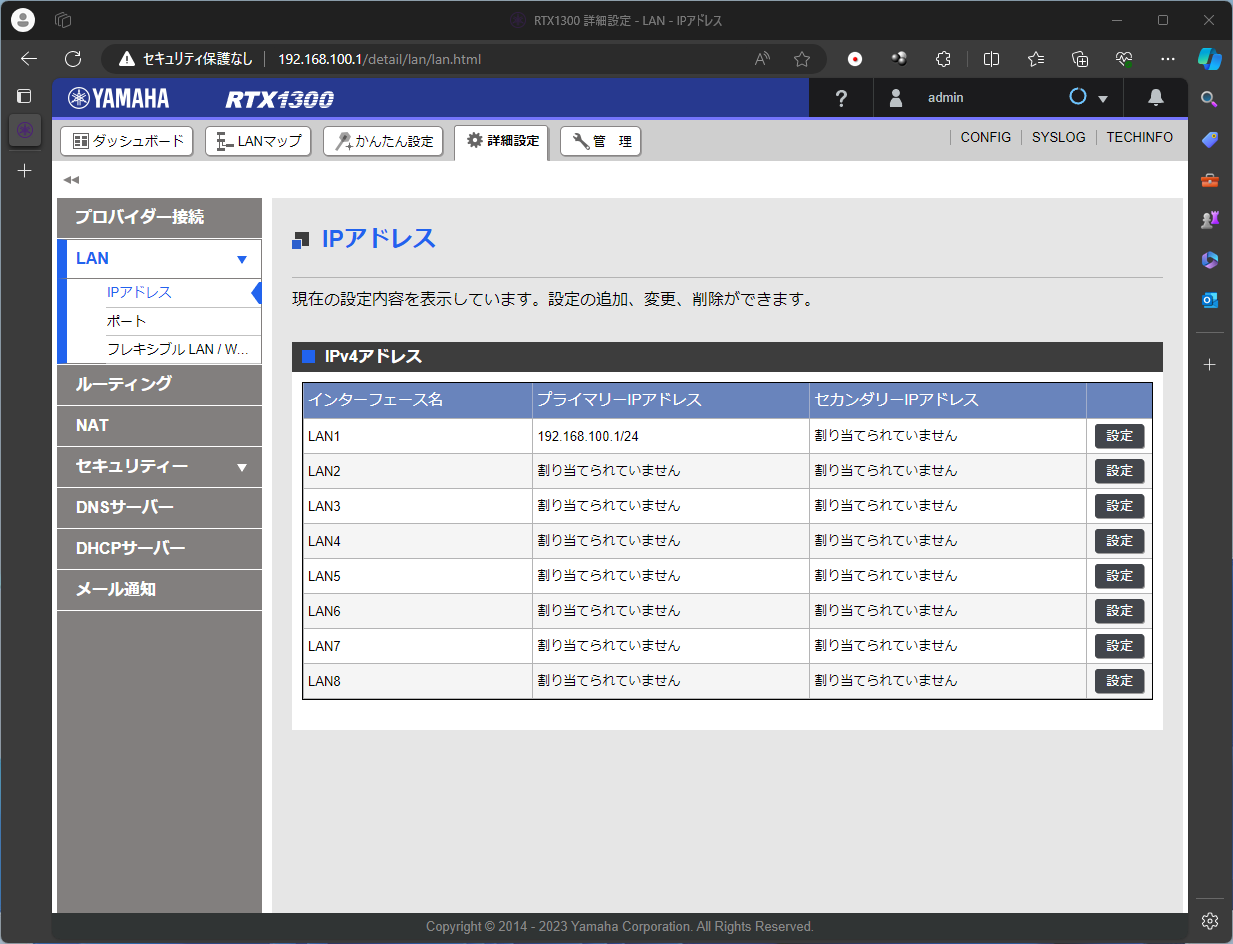This screenshot has height=944, width=1233.
Task: Open Edge sidebar settings gear icon
Action: (x=1209, y=920)
